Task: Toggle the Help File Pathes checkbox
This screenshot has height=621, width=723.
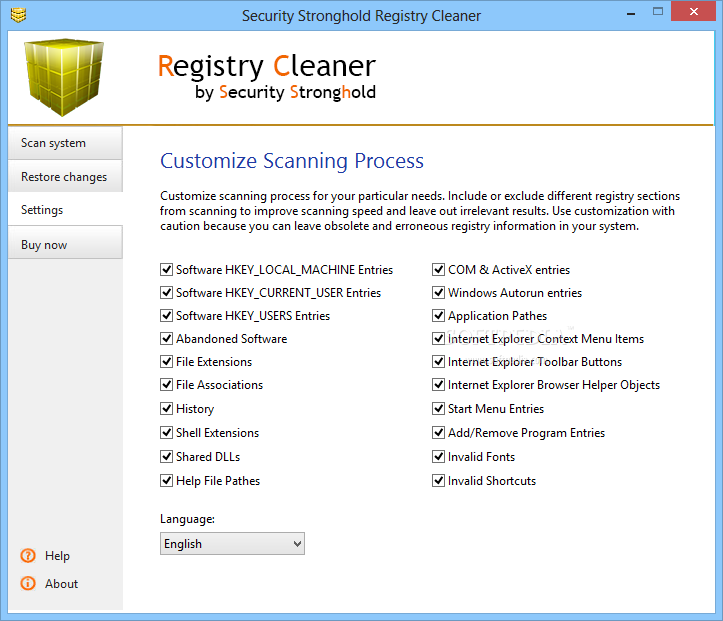Action: (166, 480)
